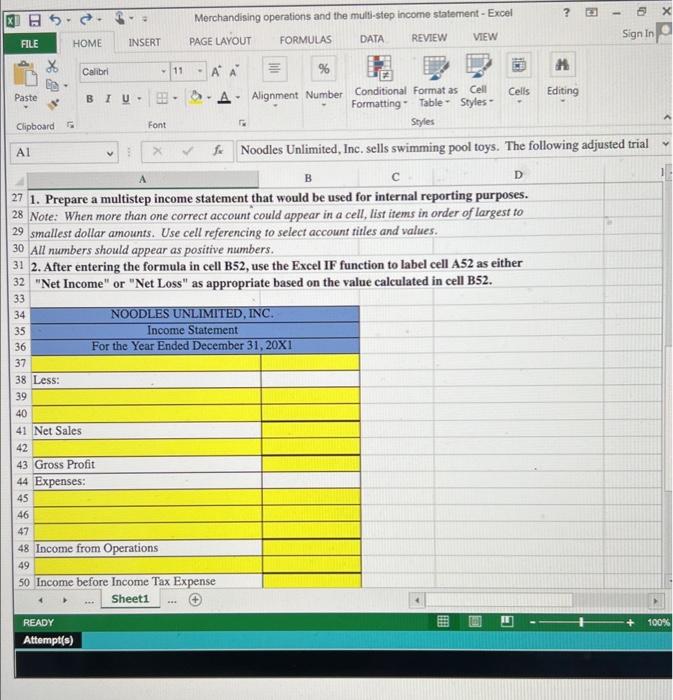The height and width of the screenshot is (700, 673).
Task: Open the Underline style dropdown arrow
Action: pyautogui.click(x=139, y=99)
